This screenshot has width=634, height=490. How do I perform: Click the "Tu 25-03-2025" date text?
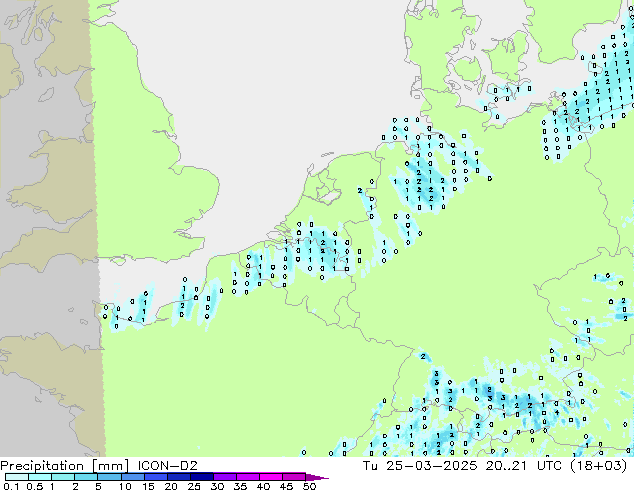click(421, 466)
